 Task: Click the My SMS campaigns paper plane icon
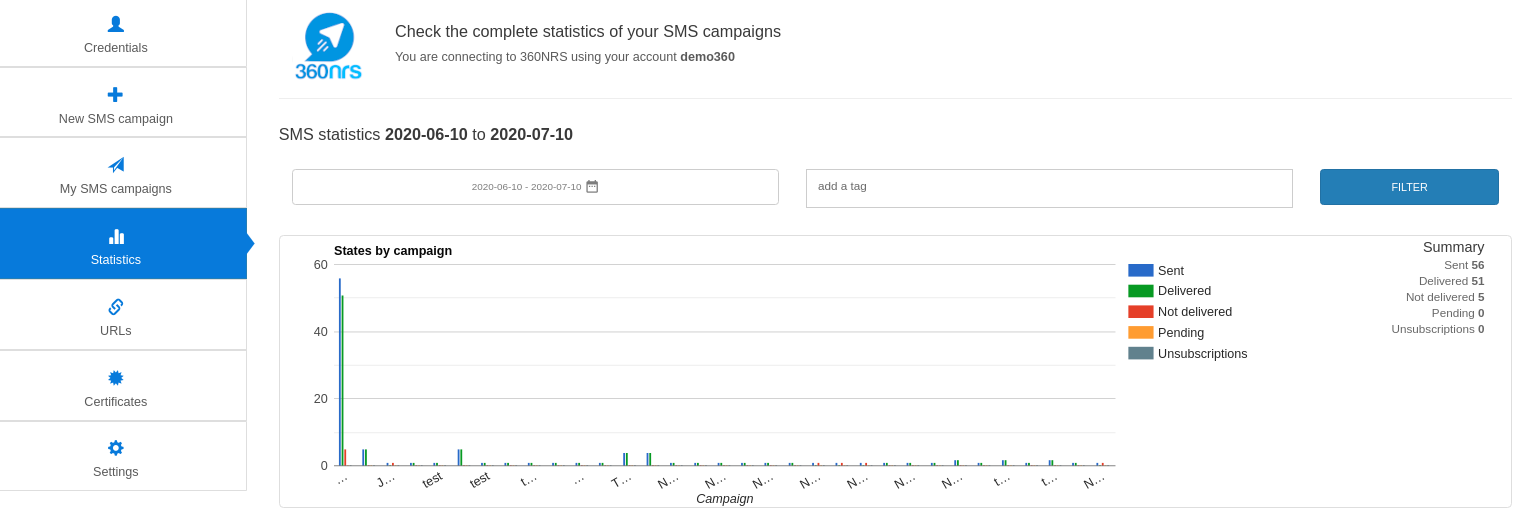(116, 165)
